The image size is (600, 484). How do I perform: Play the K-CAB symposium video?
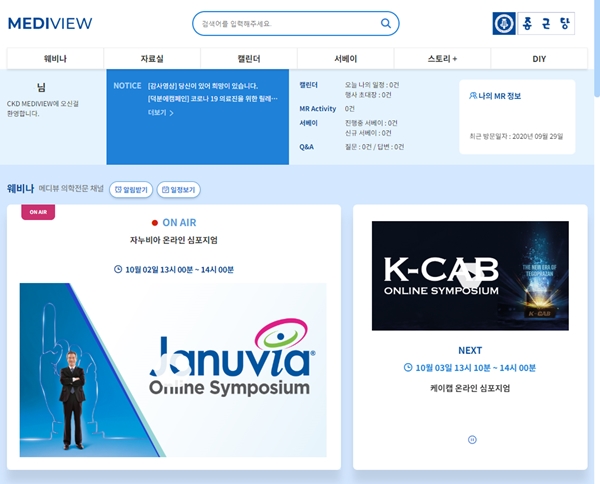[470, 275]
